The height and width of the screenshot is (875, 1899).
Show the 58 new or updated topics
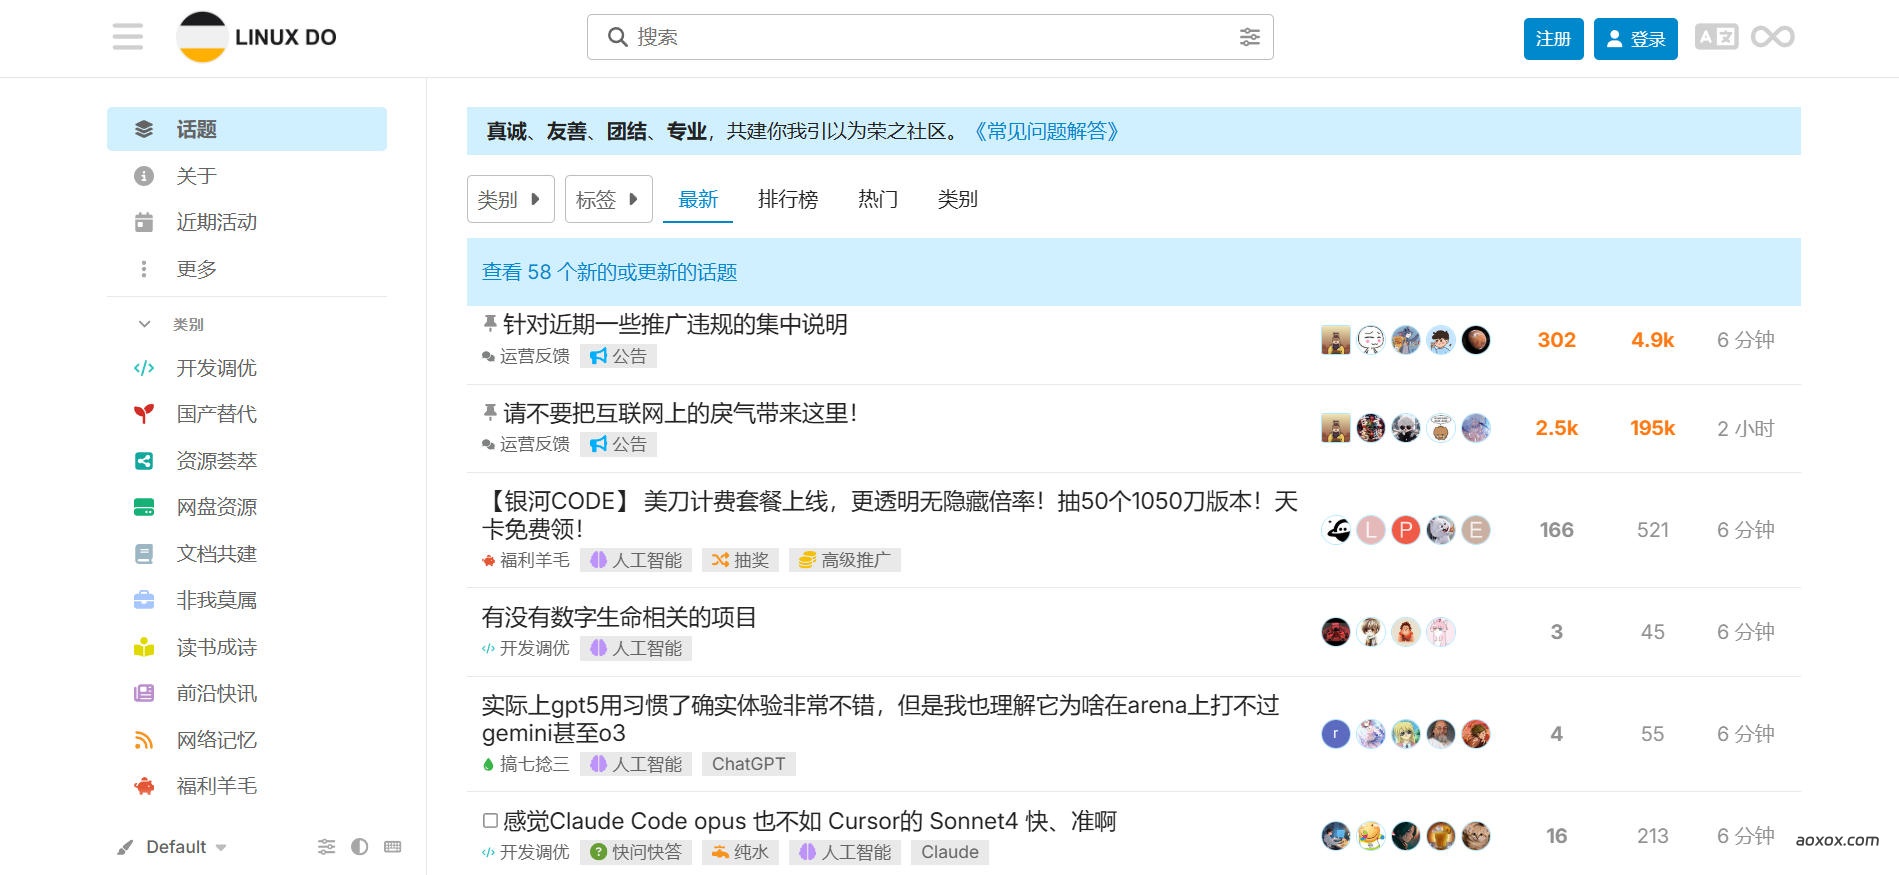click(609, 272)
